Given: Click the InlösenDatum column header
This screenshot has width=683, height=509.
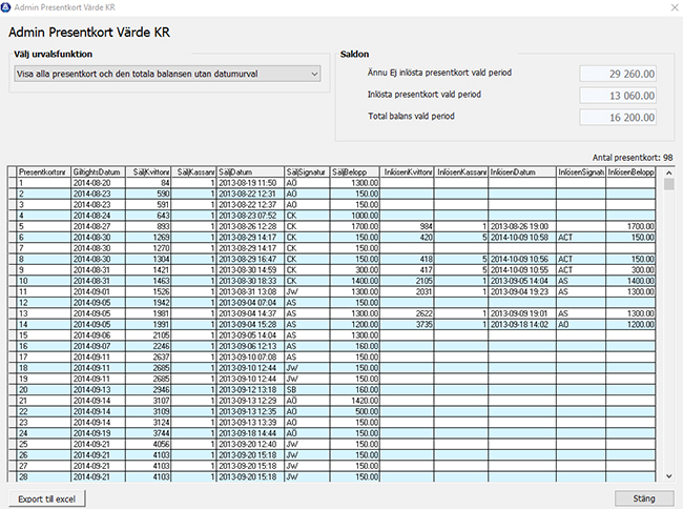Looking at the screenshot, I should click(523, 172).
